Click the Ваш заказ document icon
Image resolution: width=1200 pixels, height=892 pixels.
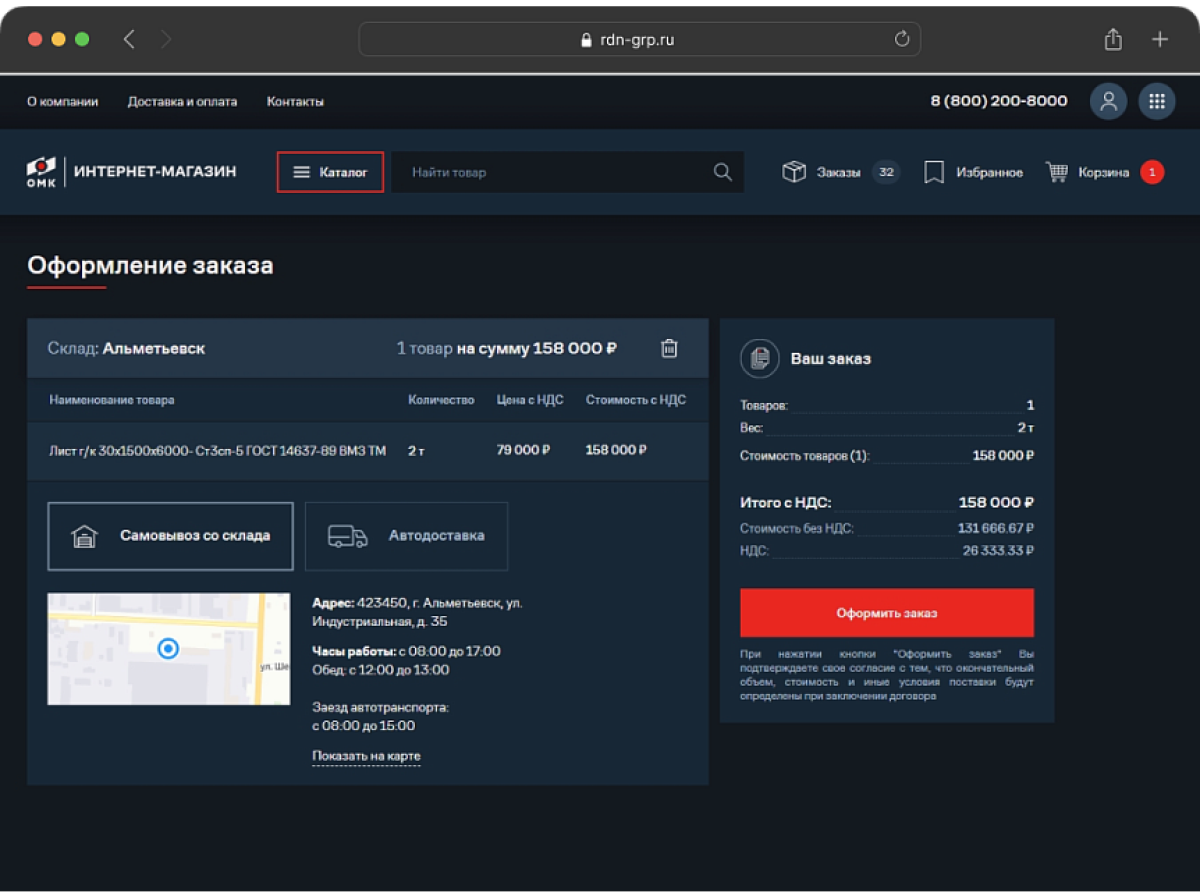coord(760,358)
